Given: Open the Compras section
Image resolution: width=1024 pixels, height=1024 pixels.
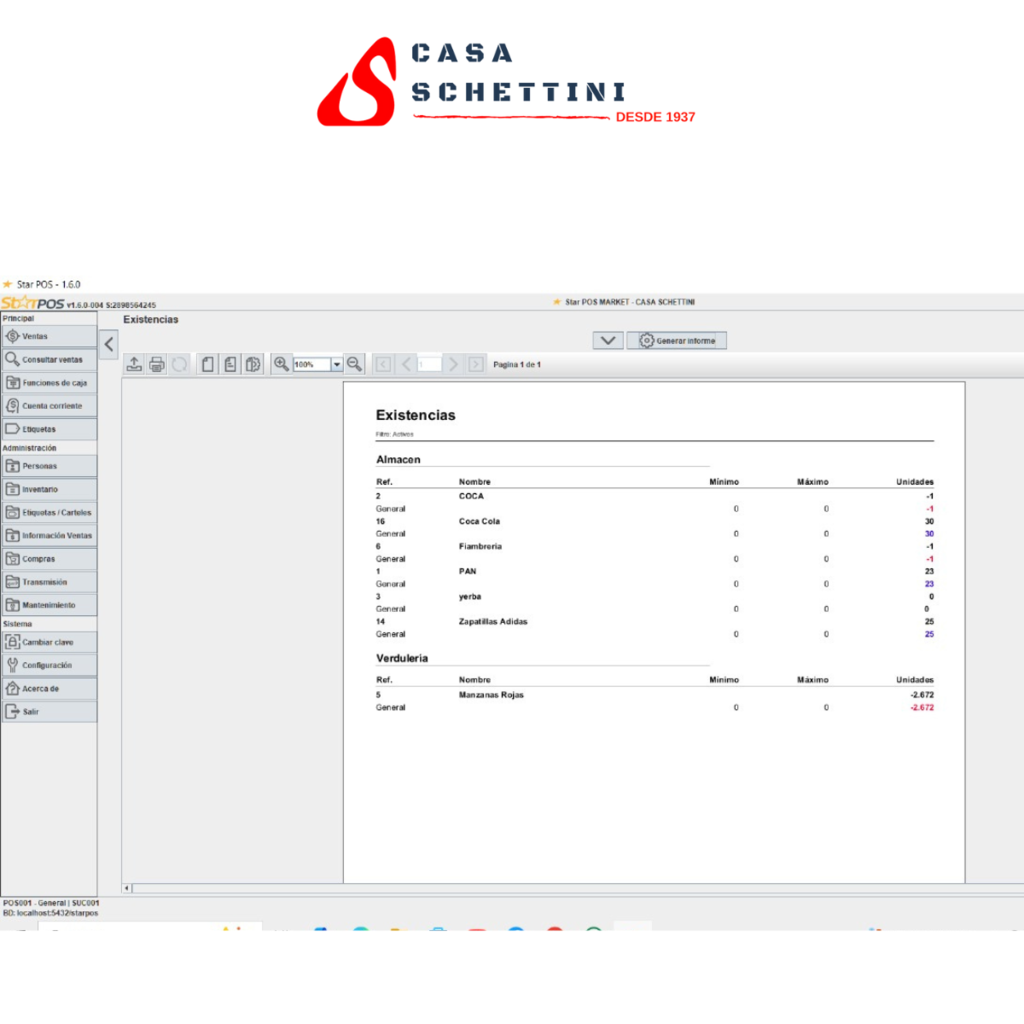Looking at the screenshot, I should click(49, 559).
